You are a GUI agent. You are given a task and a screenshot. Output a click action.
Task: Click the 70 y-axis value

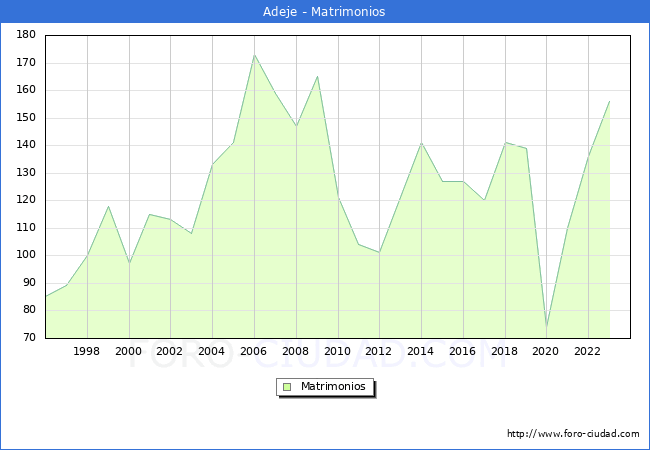(29, 338)
